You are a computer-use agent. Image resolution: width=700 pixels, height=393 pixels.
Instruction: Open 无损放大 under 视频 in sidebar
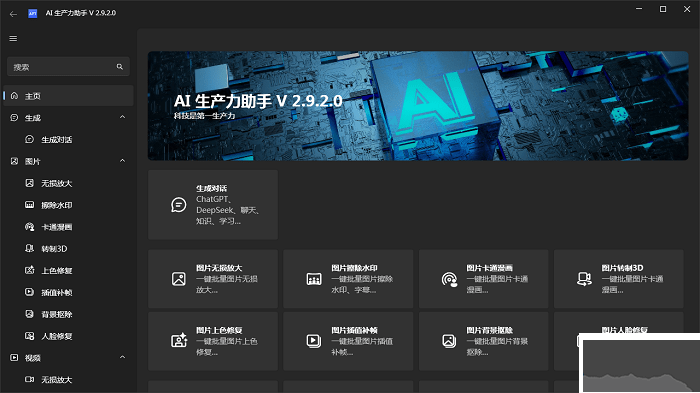[68, 380]
